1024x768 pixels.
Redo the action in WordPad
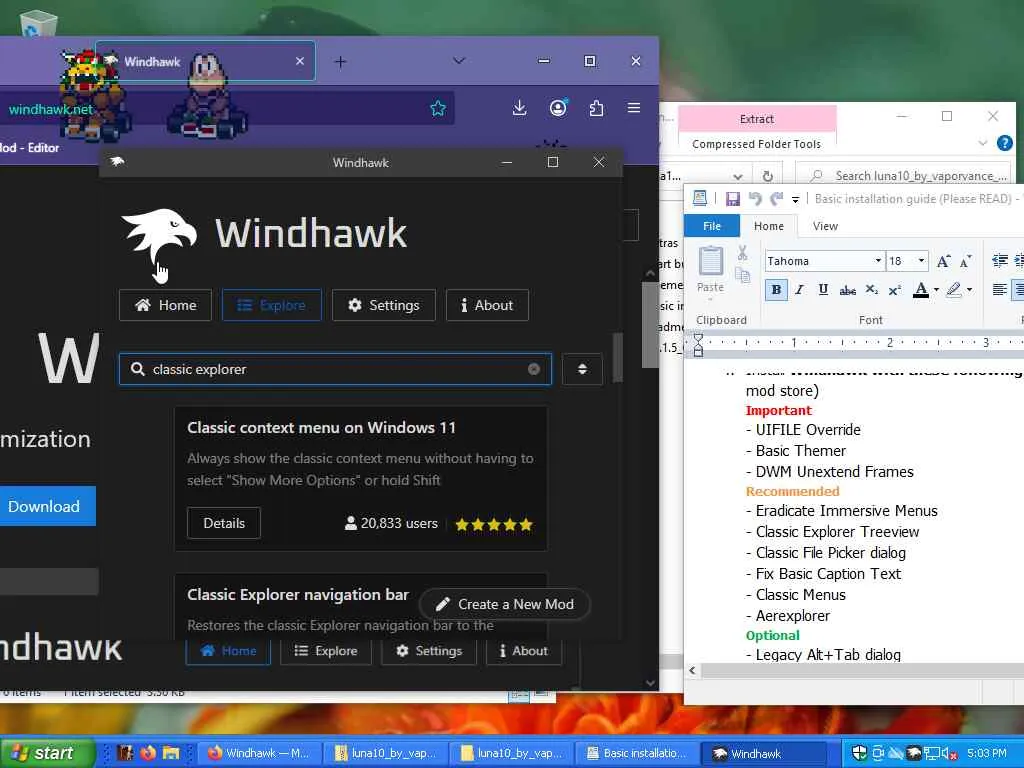pyautogui.click(x=776, y=199)
